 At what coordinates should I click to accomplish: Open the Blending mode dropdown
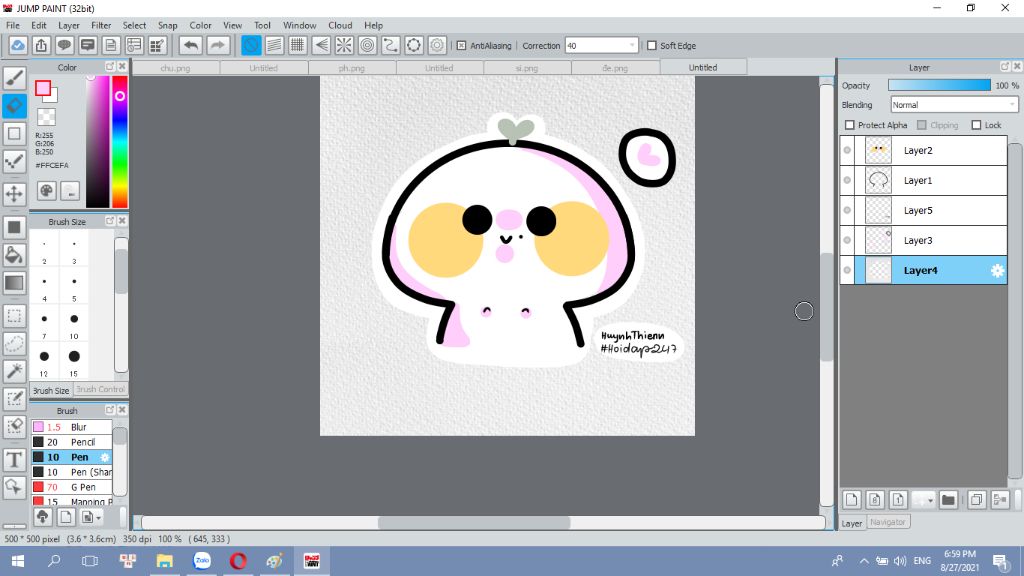click(x=954, y=104)
